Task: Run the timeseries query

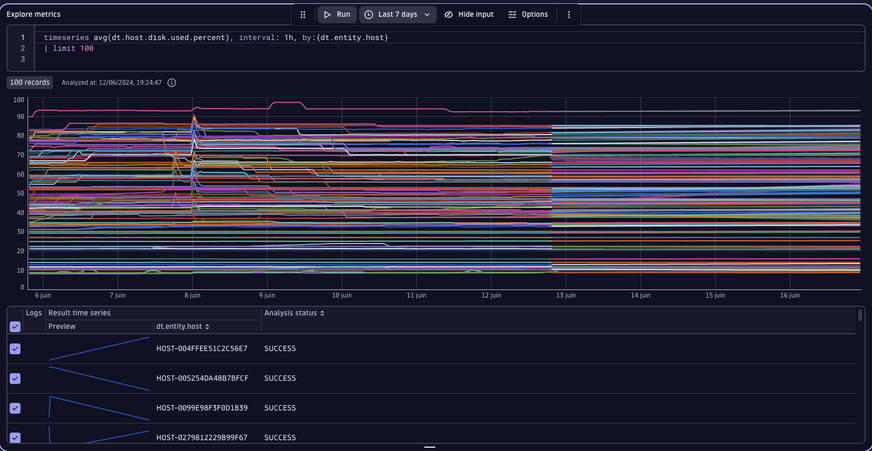Action: [336, 15]
